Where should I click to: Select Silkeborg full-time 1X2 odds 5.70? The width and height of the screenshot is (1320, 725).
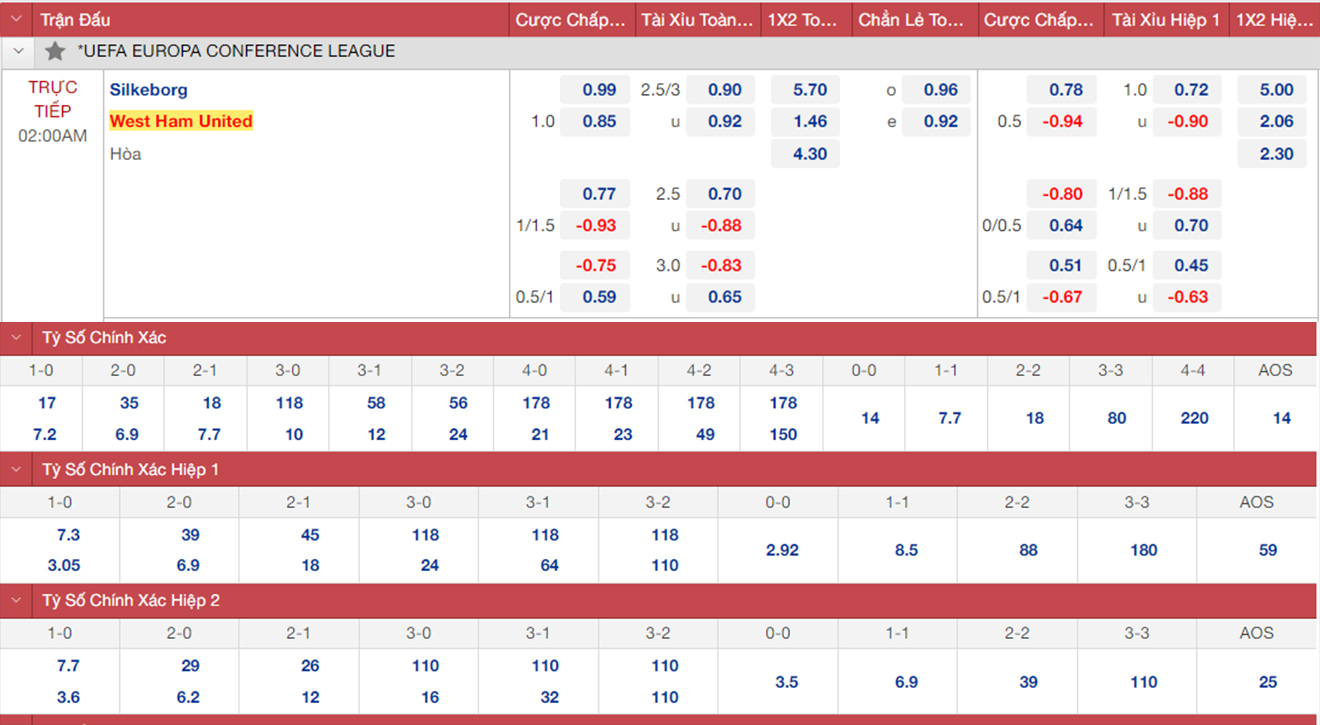tap(809, 90)
